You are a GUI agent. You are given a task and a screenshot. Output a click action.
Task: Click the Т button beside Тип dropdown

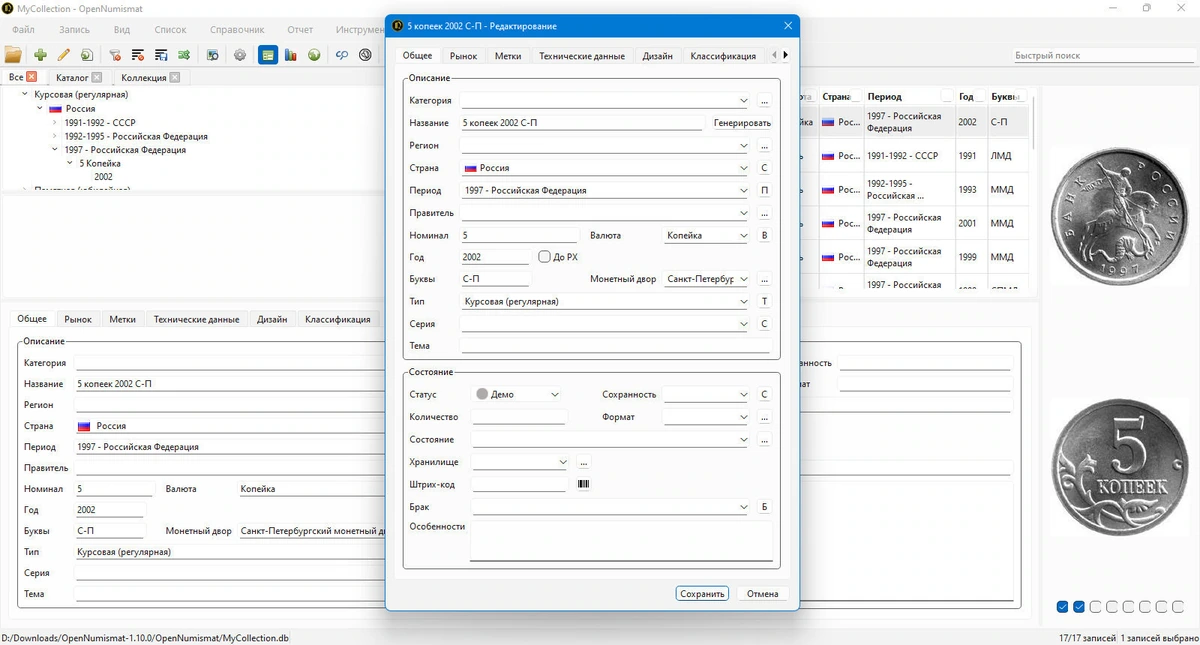point(764,301)
